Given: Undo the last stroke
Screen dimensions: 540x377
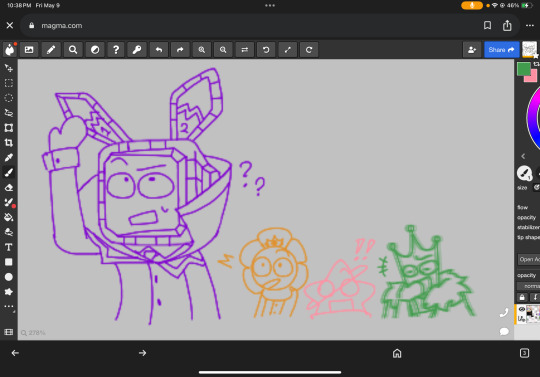Looking at the screenshot, I should coord(159,50).
